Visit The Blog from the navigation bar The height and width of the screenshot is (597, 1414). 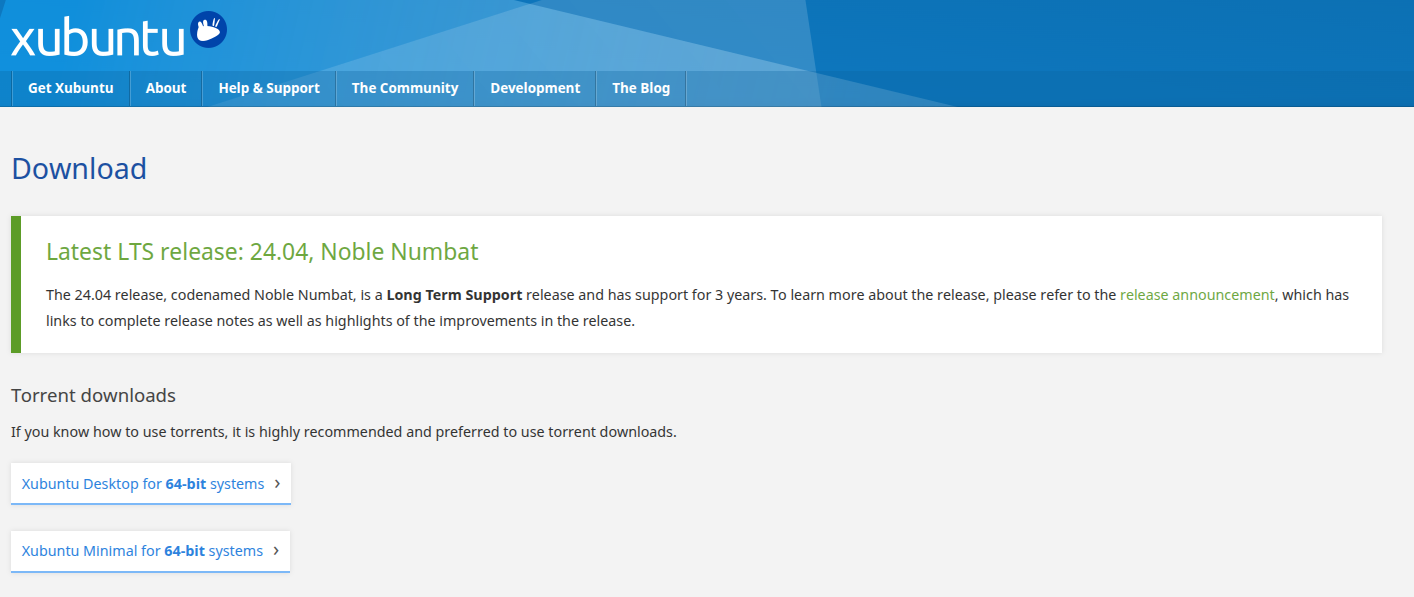pyautogui.click(x=641, y=88)
